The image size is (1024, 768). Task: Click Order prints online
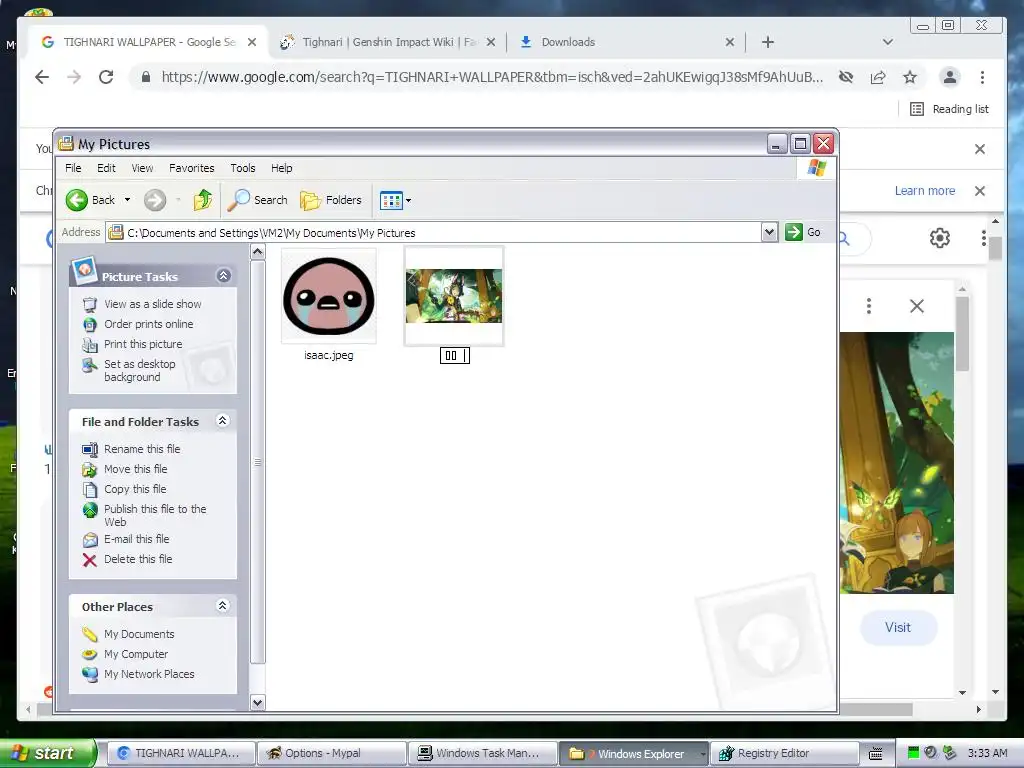click(148, 324)
